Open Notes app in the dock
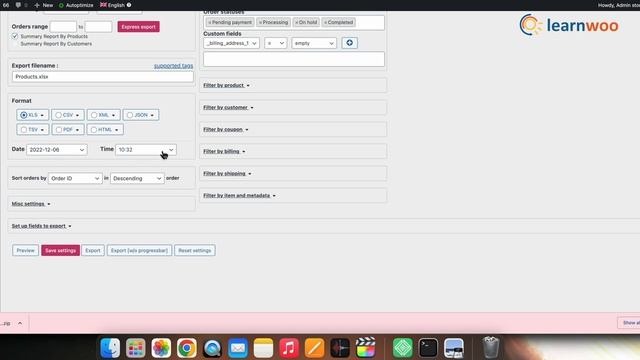The image size is (640, 360). 263,348
